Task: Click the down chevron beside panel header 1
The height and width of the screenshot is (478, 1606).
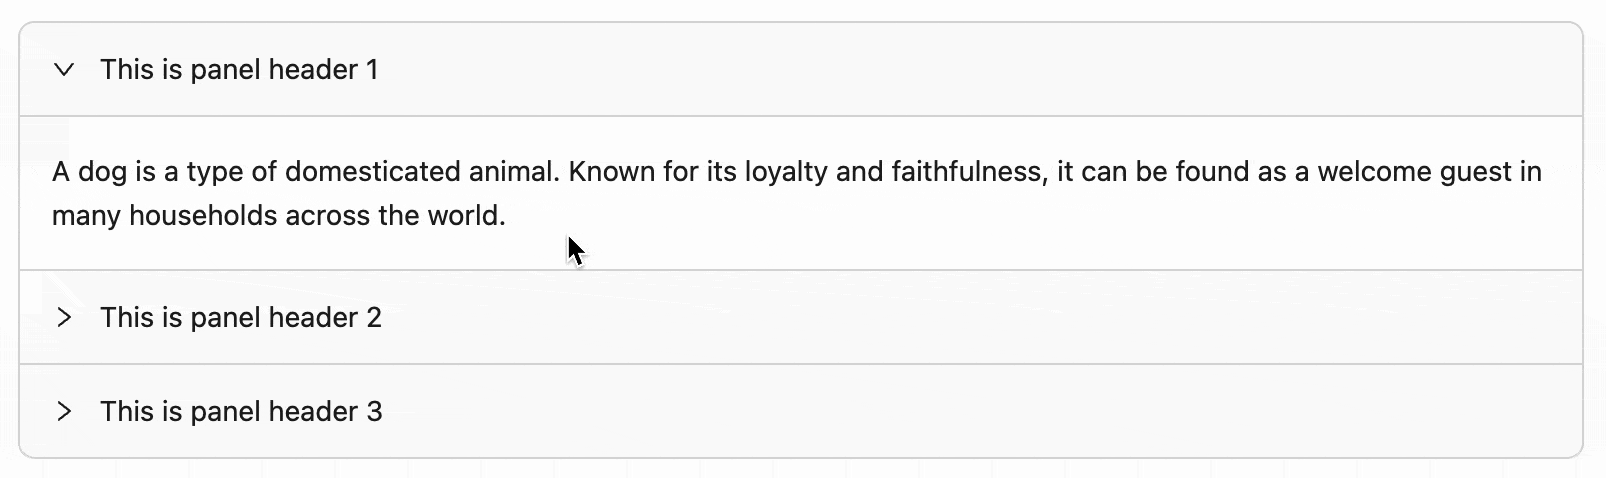Action: (64, 70)
